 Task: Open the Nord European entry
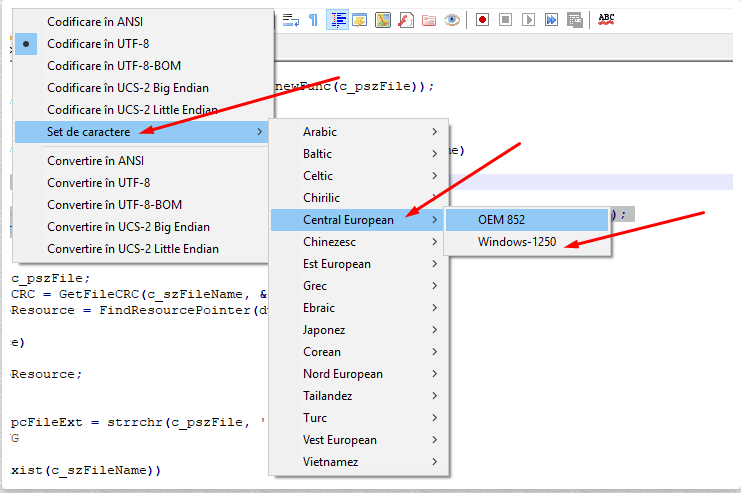click(359, 374)
